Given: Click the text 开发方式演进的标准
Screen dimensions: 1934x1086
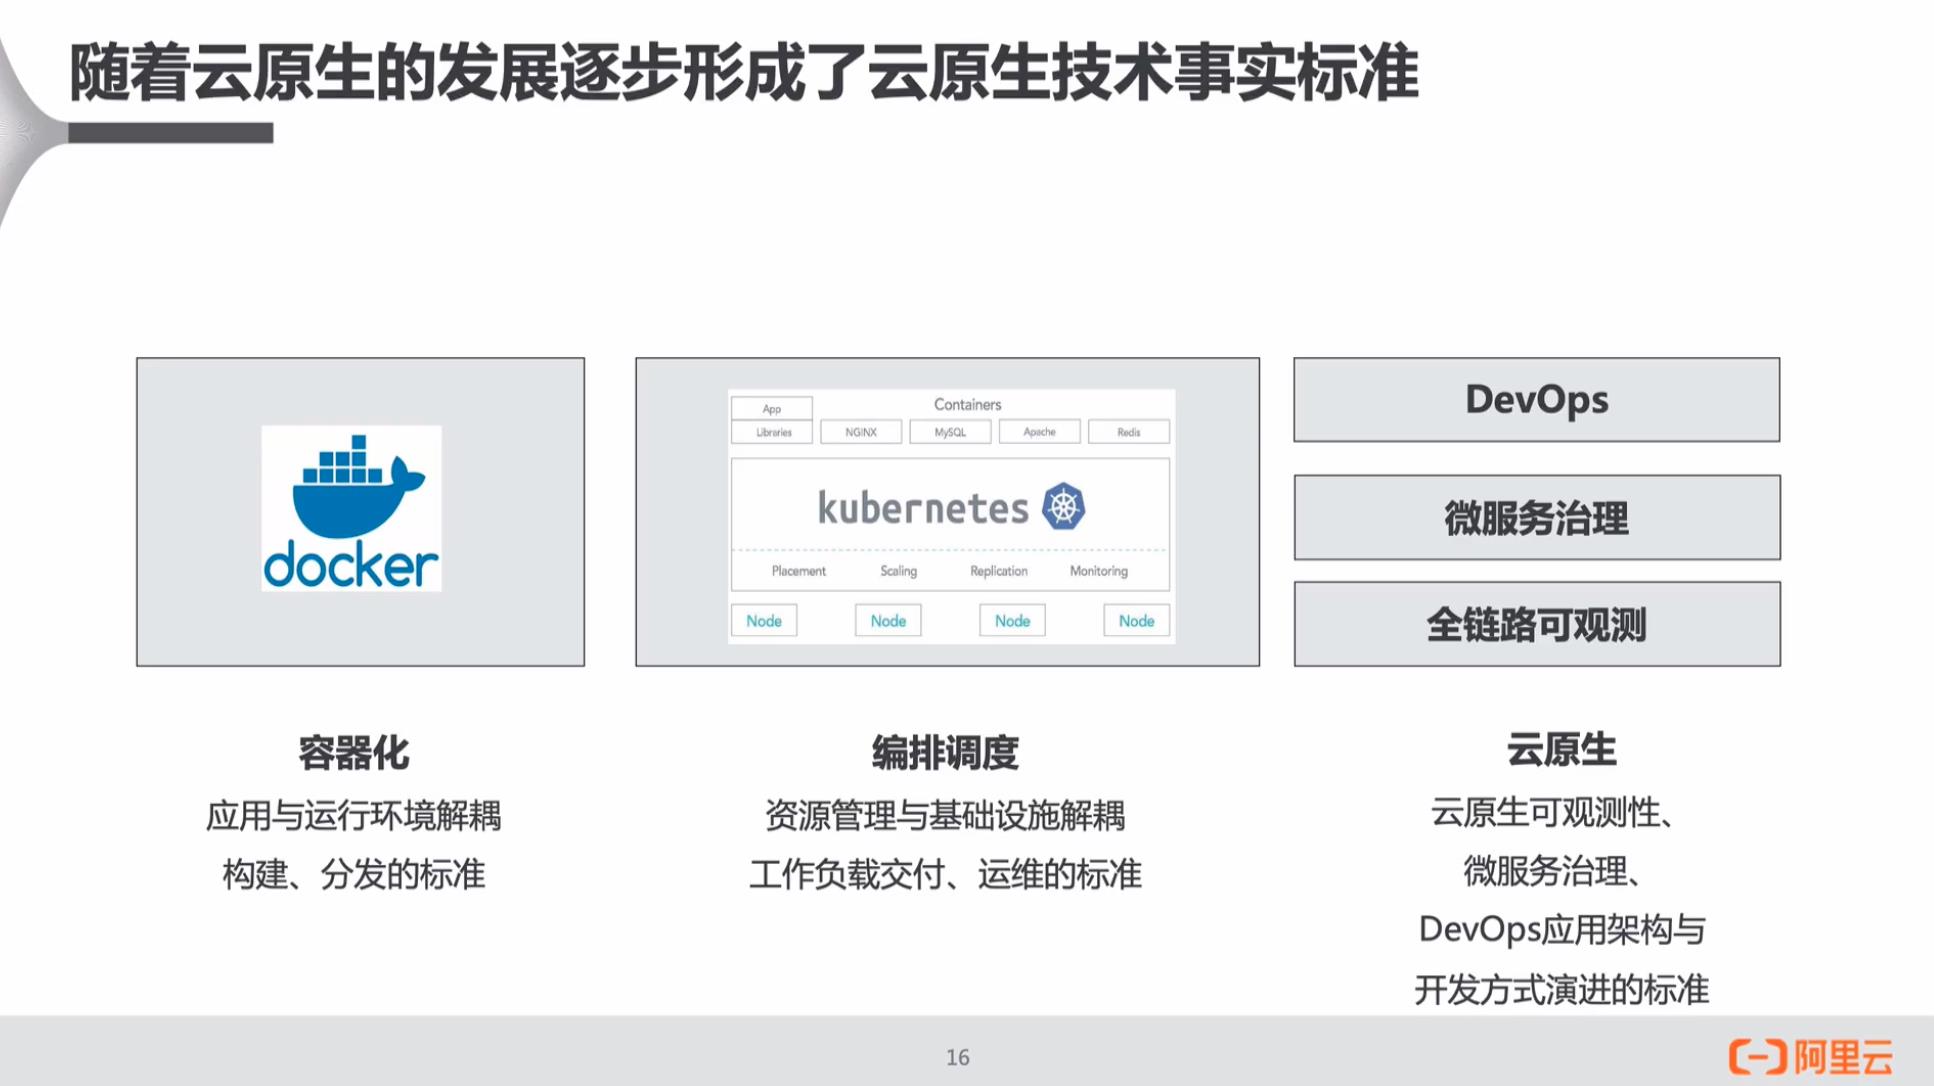Looking at the screenshot, I should click(1562, 990).
